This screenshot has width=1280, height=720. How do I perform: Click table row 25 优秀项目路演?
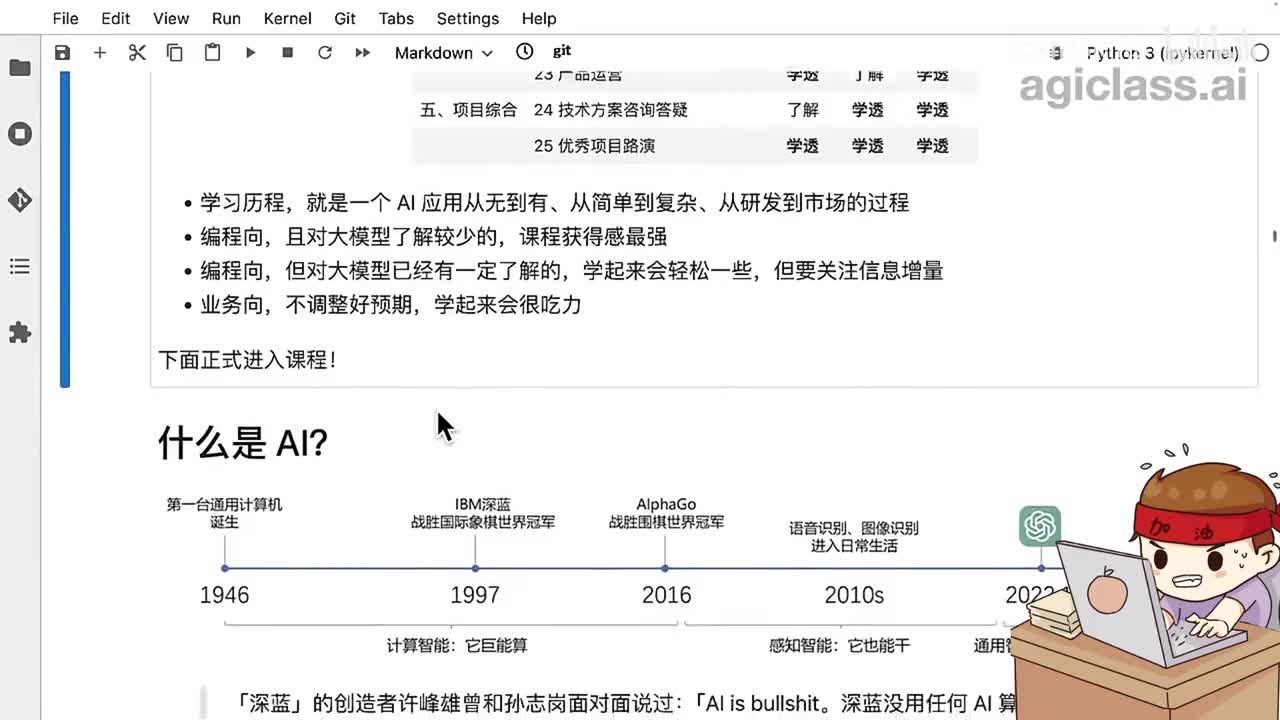tap(695, 146)
